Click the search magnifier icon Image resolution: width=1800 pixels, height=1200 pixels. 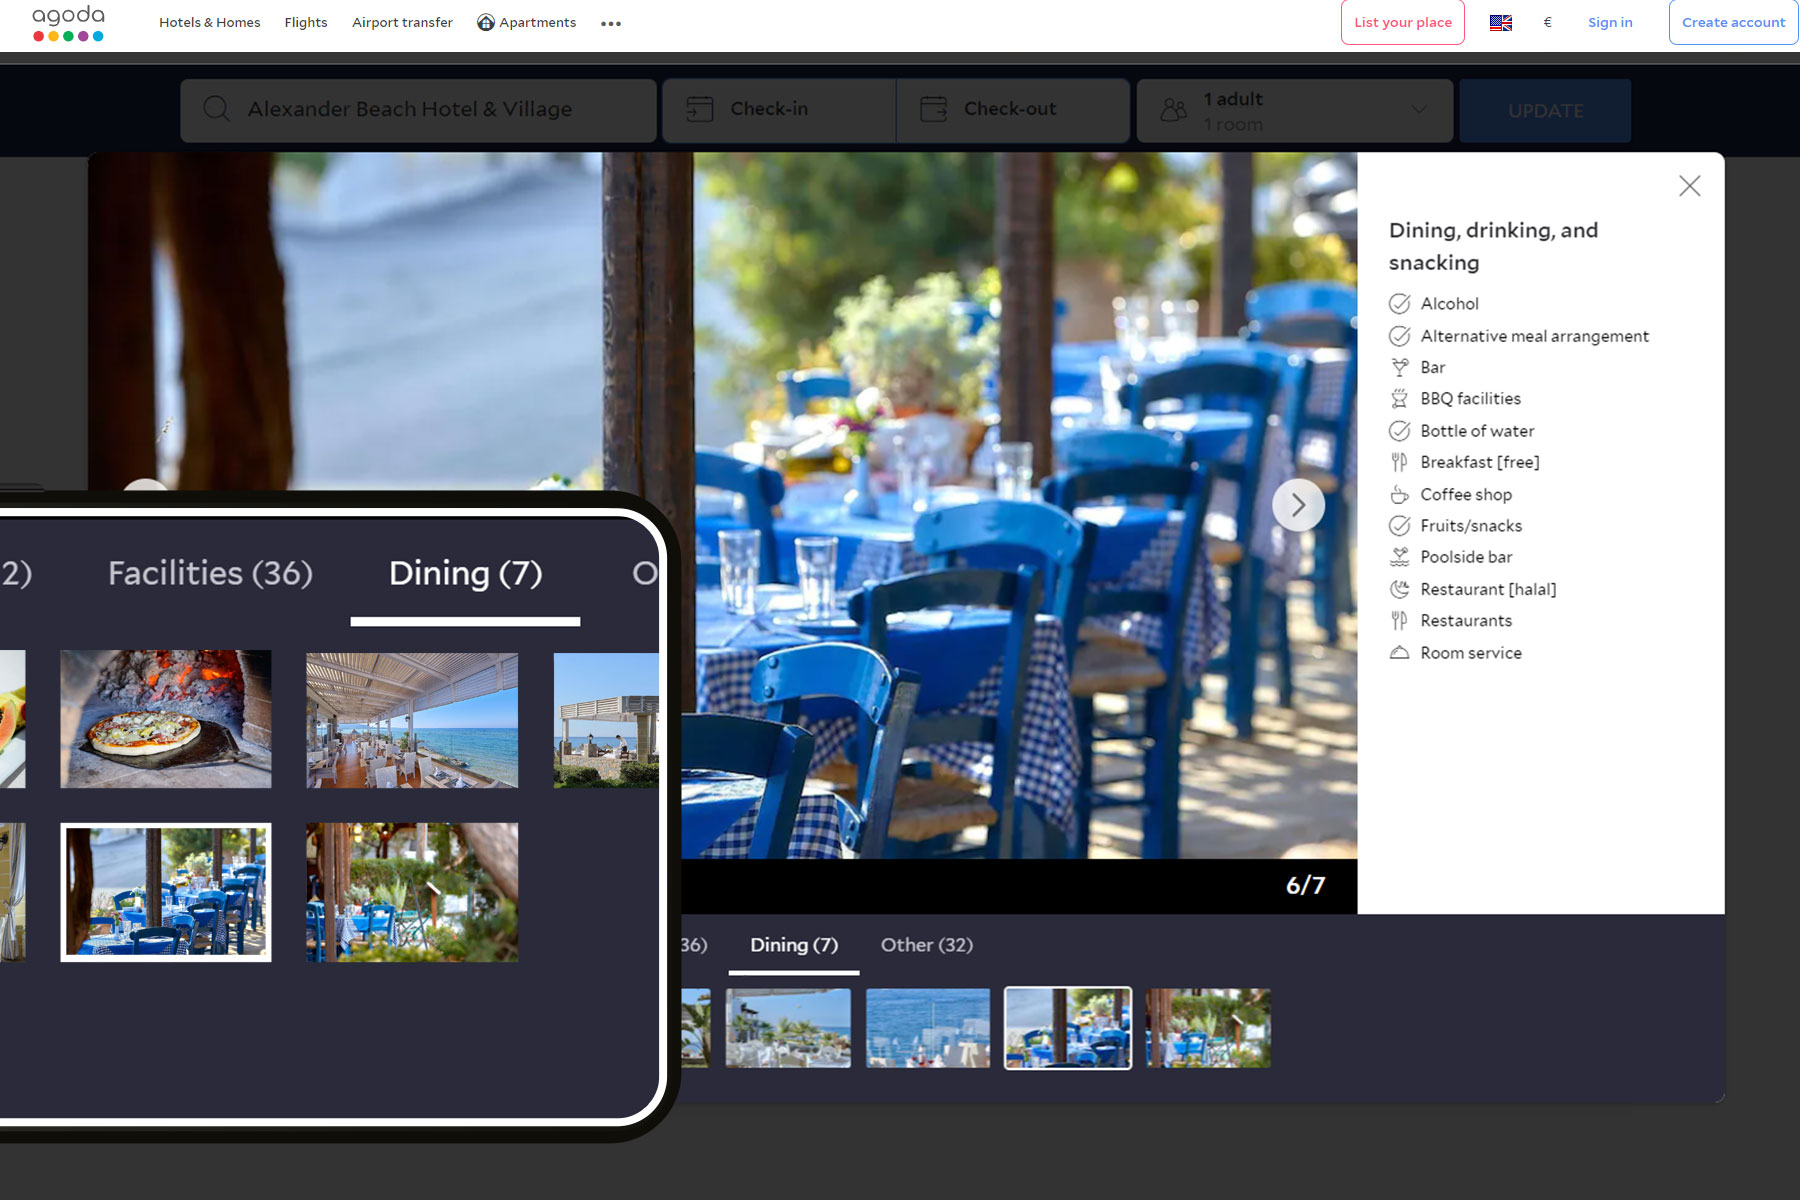click(216, 109)
